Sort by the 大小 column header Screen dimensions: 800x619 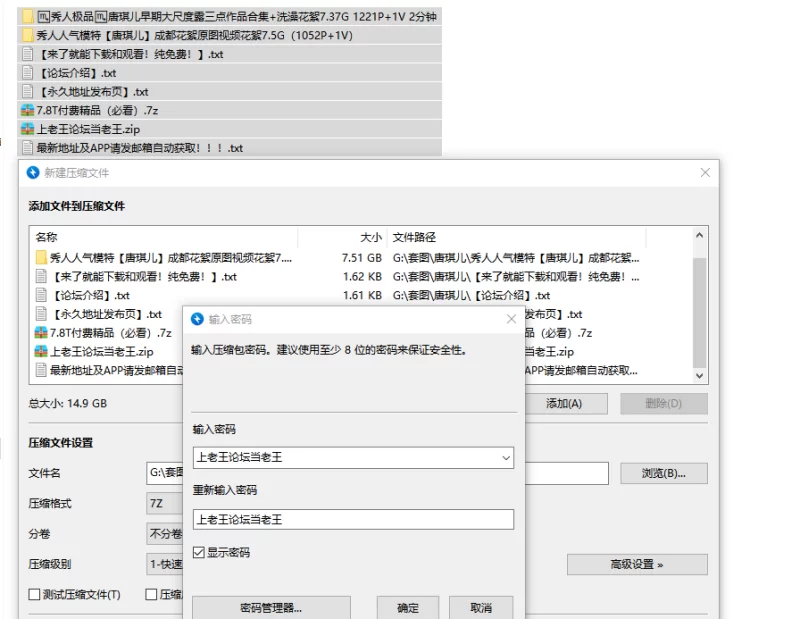pyautogui.click(x=370, y=238)
